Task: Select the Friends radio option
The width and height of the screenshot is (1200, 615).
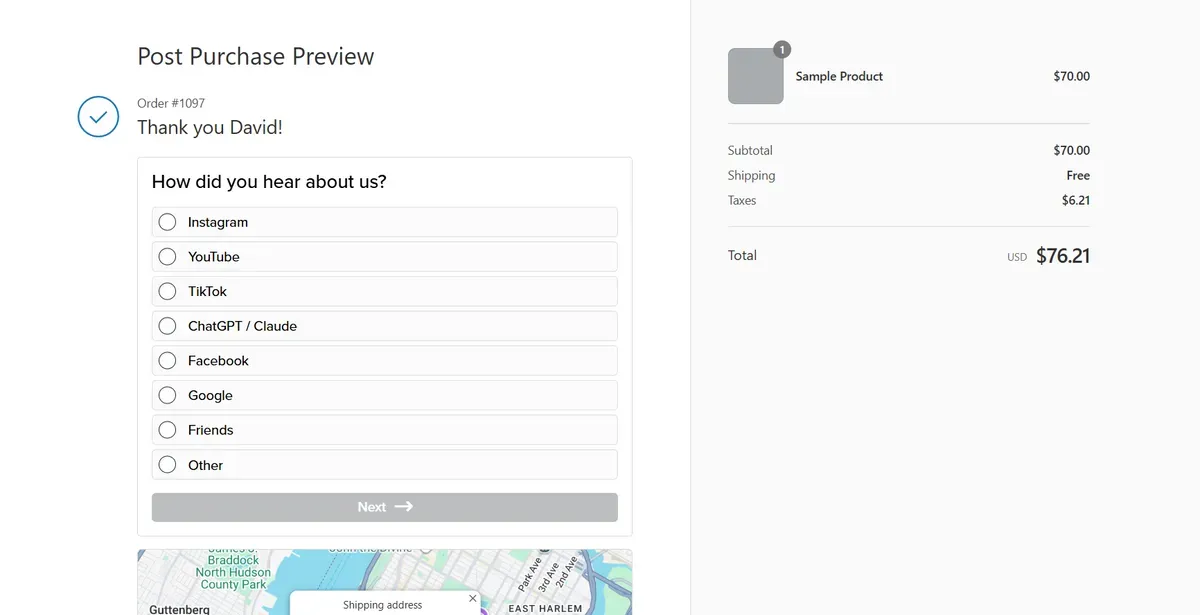Action: (384, 430)
